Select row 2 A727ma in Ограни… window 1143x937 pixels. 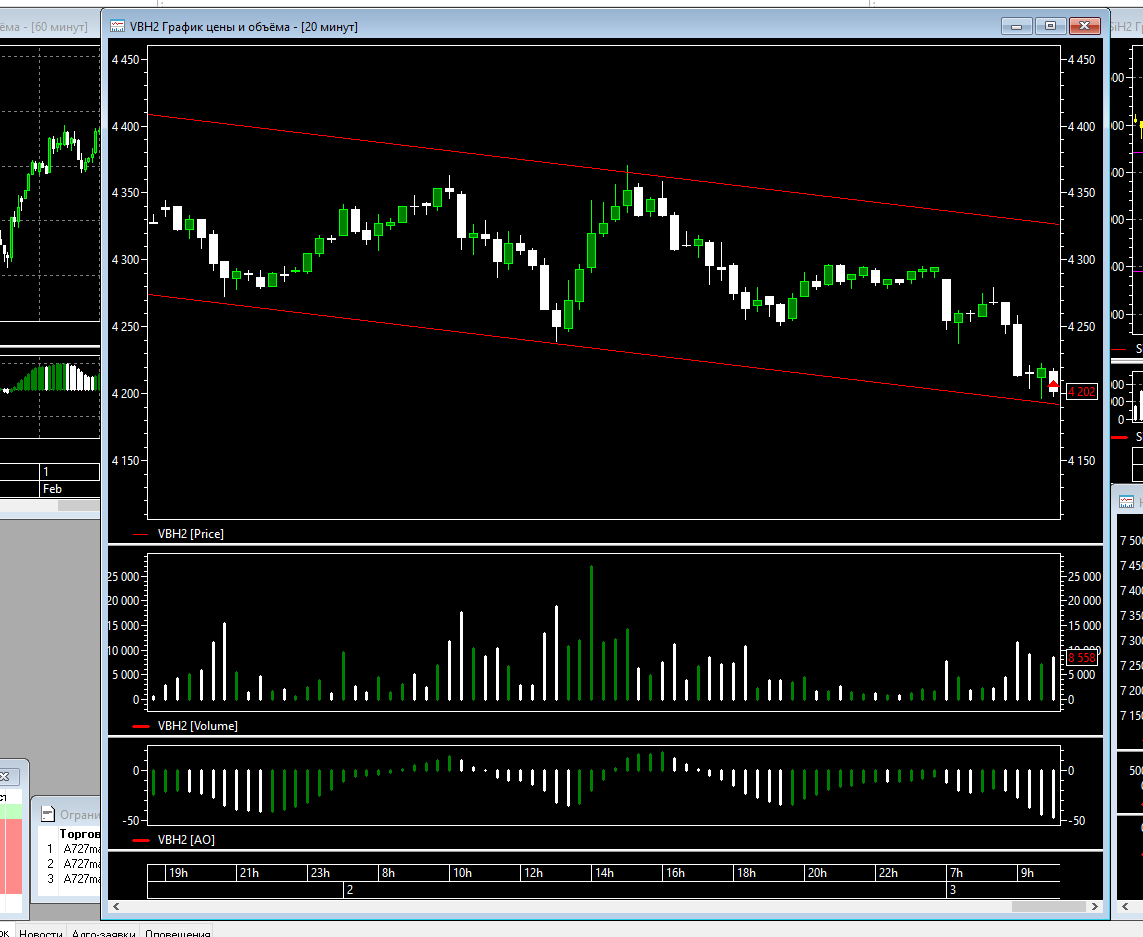coord(69,864)
